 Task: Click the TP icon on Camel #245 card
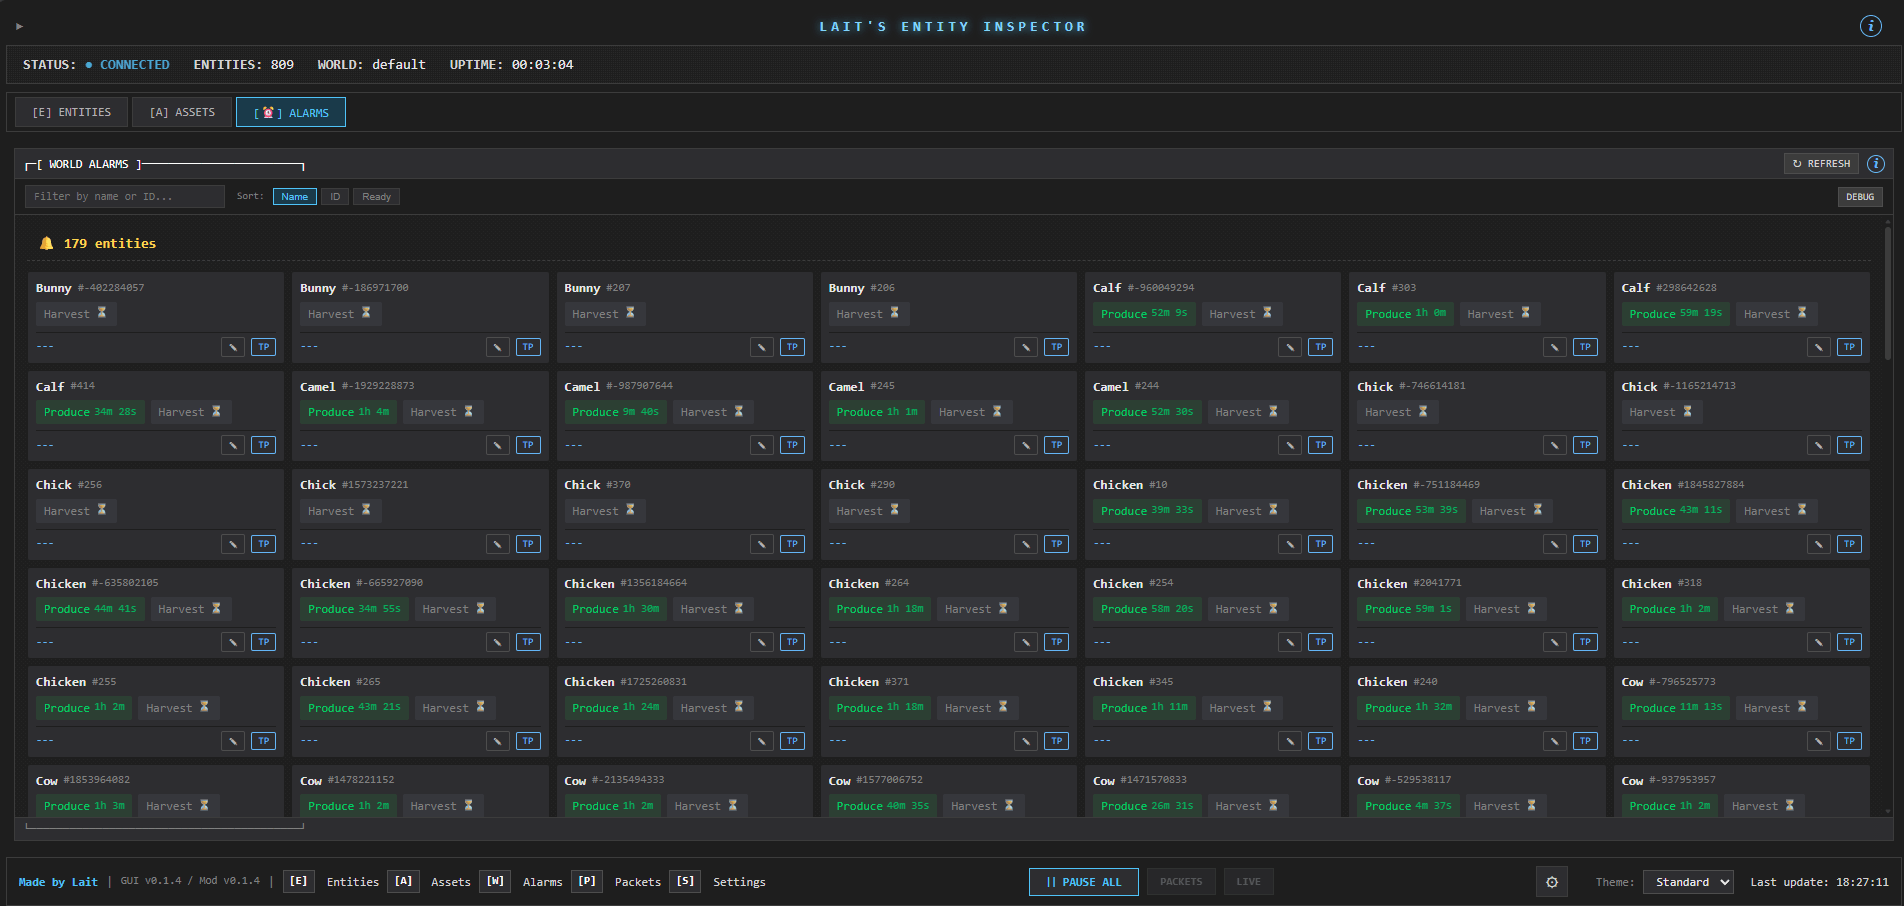coord(1056,445)
